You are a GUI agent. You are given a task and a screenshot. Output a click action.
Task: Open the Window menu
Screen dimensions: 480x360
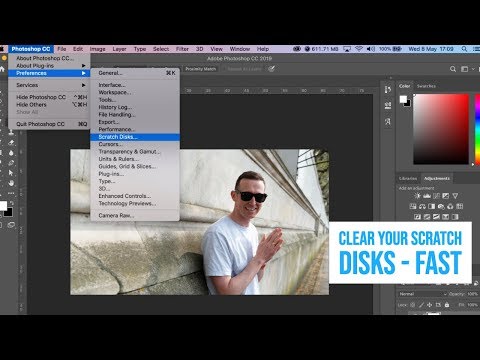coord(240,49)
